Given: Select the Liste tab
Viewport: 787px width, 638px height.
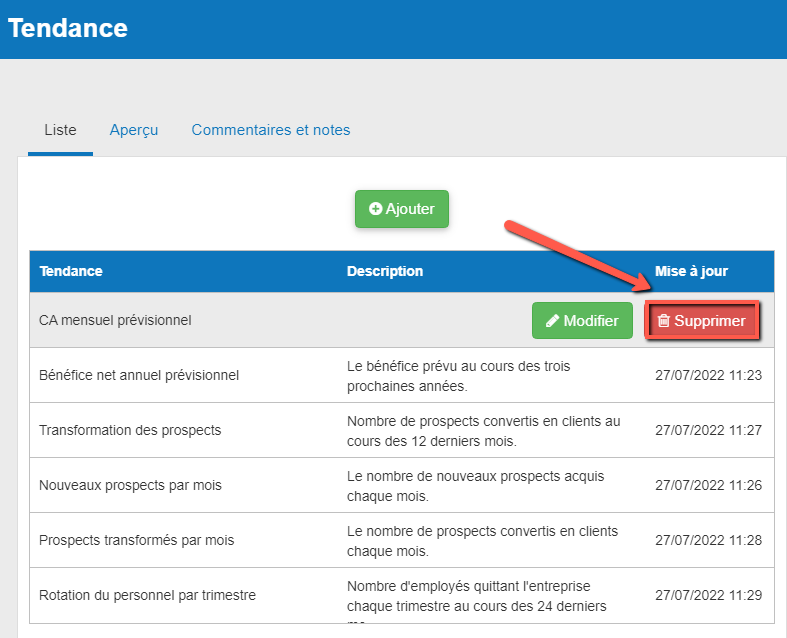Looking at the screenshot, I should pyautogui.click(x=60, y=130).
